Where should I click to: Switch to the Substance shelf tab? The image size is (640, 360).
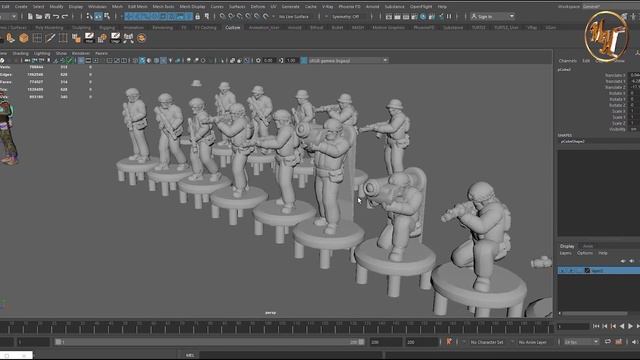click(453, 28)
